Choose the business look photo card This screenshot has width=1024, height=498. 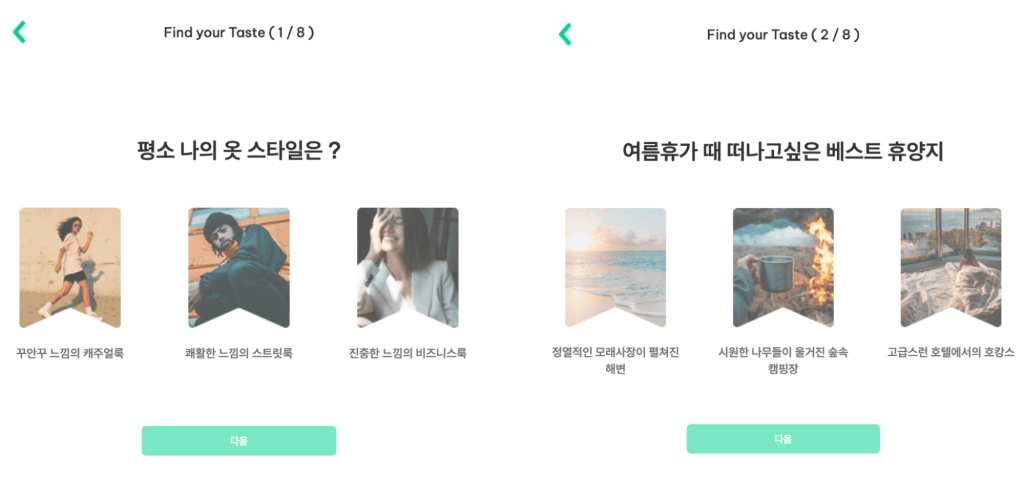coord(408,268)
